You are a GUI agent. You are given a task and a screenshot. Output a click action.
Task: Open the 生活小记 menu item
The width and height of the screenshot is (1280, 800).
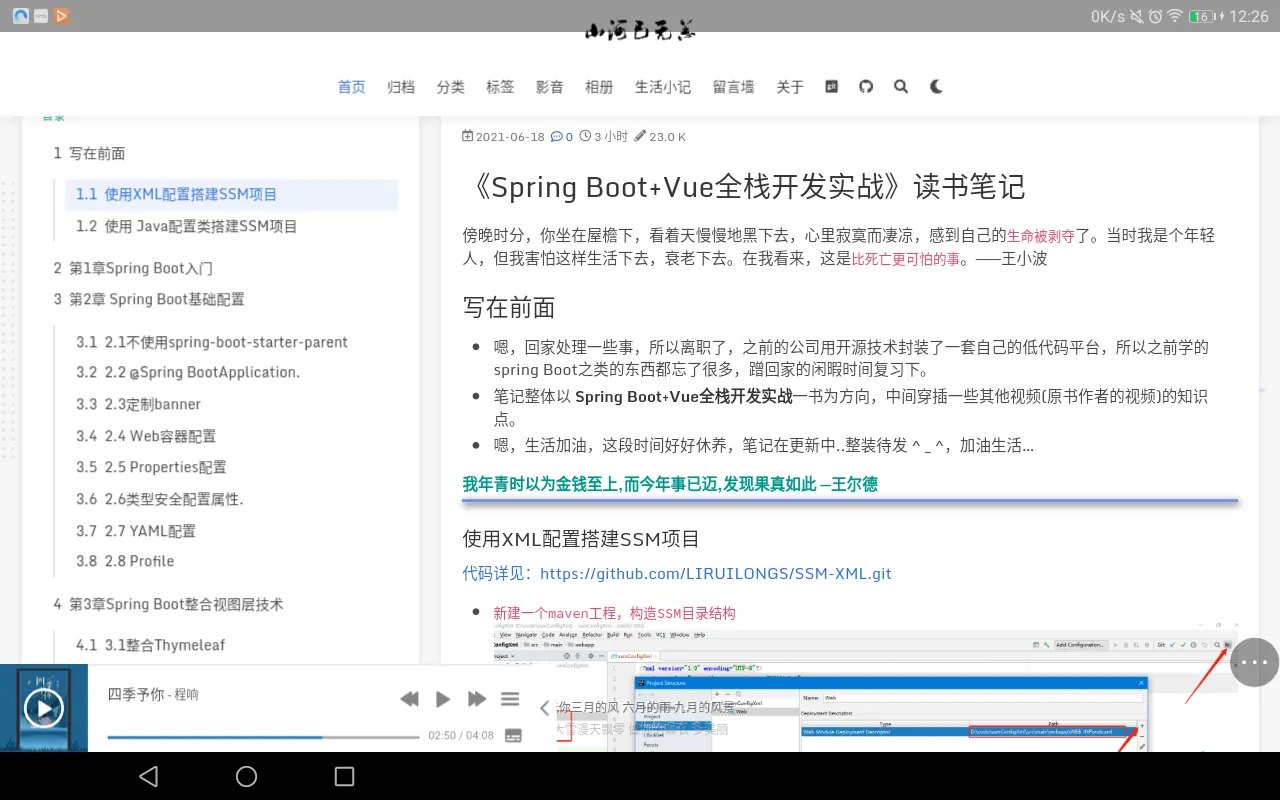(x=663, y=87)
